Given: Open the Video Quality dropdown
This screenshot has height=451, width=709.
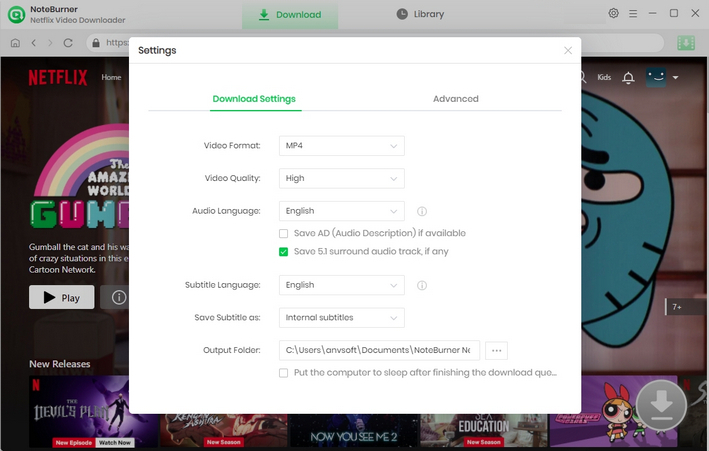Looking at the screenshot, I should (342, 178).
